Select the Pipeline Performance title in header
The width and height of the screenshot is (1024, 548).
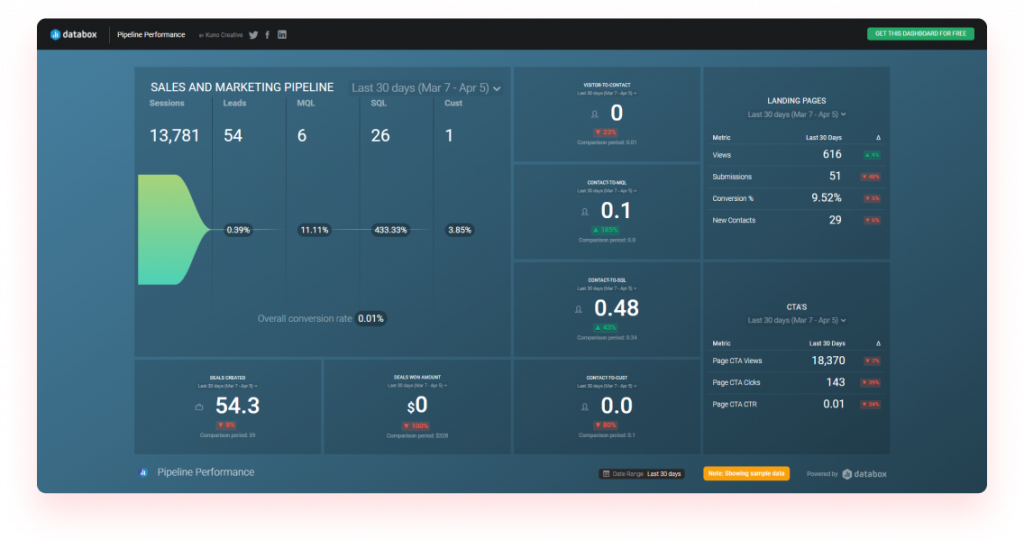coord(151,35)
